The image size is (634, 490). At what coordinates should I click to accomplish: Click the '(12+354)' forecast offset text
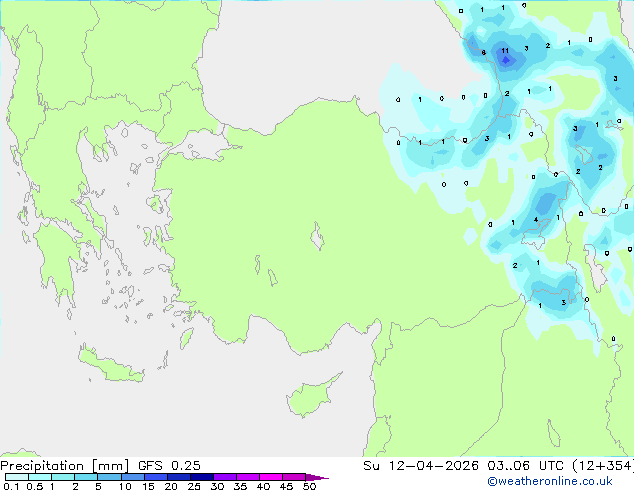coord(603,466)
